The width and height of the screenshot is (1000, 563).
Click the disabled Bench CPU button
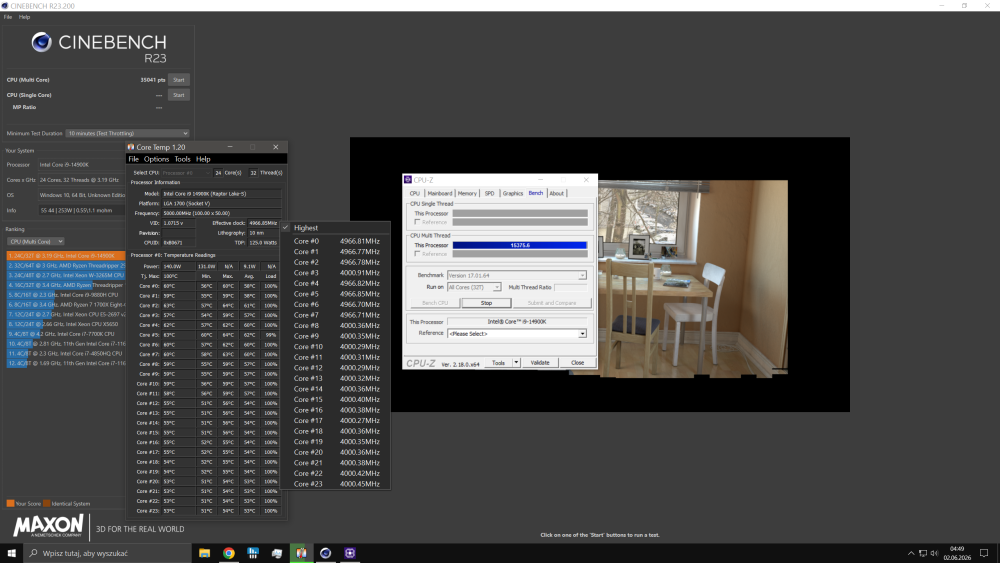434,303
